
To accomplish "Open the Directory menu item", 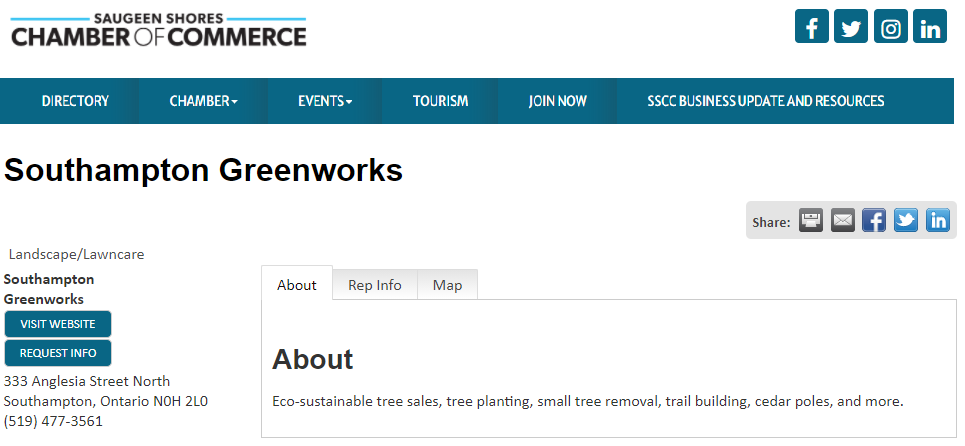I will (75, 101).
